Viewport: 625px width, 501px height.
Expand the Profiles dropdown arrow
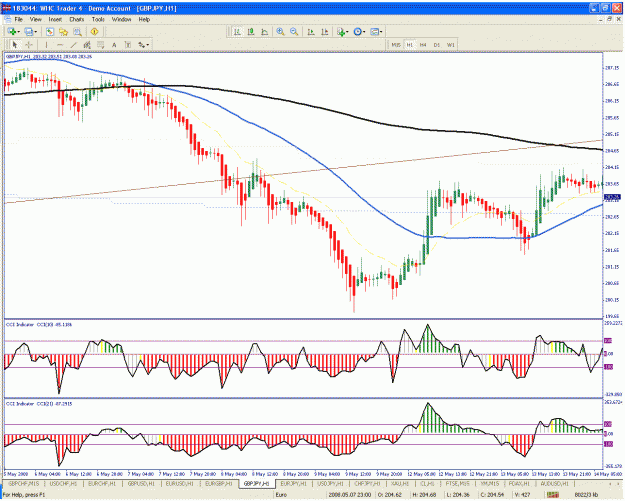(x=35, y=32)
